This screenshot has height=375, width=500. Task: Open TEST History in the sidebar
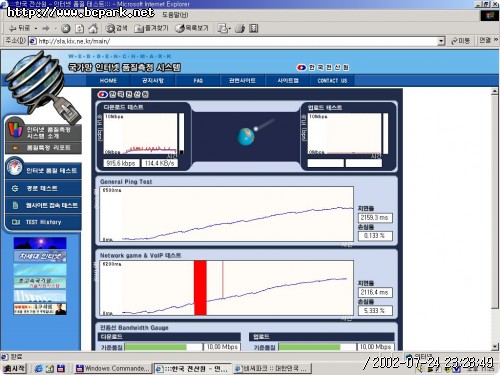click(43, 222)
